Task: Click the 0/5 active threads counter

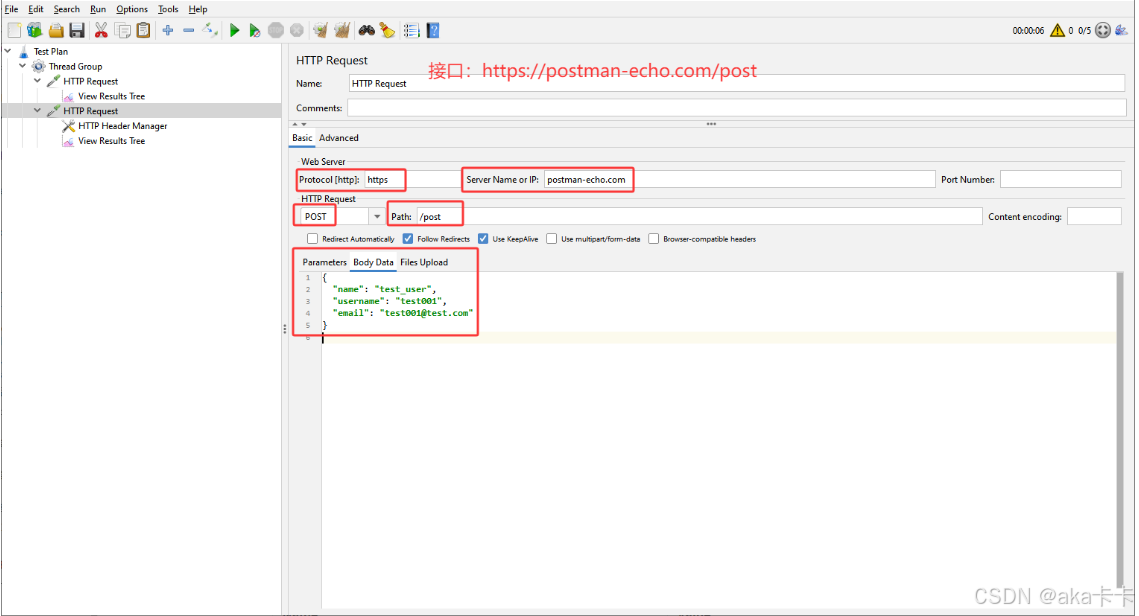Action: (1084, 31)
